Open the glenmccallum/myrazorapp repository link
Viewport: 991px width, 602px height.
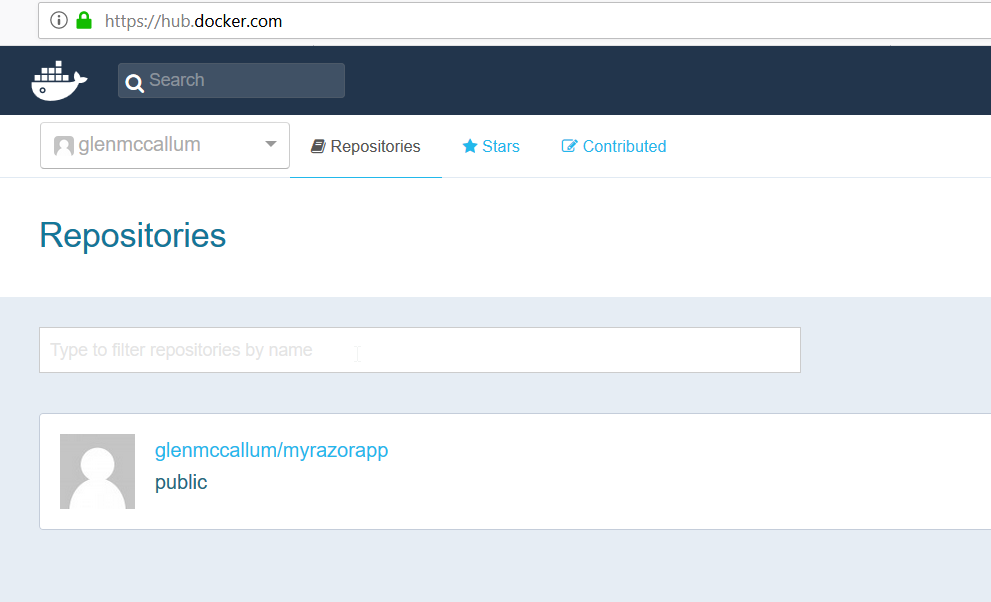pyautogui.click(x=271, y=450)
